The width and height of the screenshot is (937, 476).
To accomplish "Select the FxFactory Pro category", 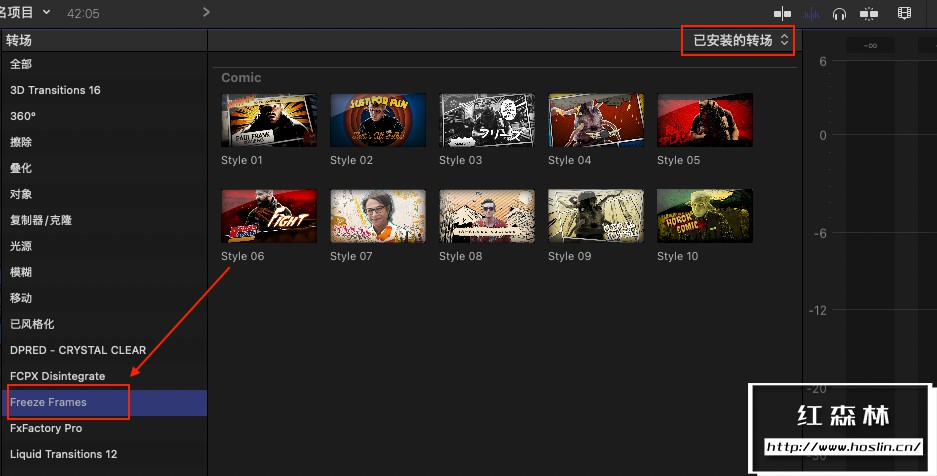I will [104, 428].
